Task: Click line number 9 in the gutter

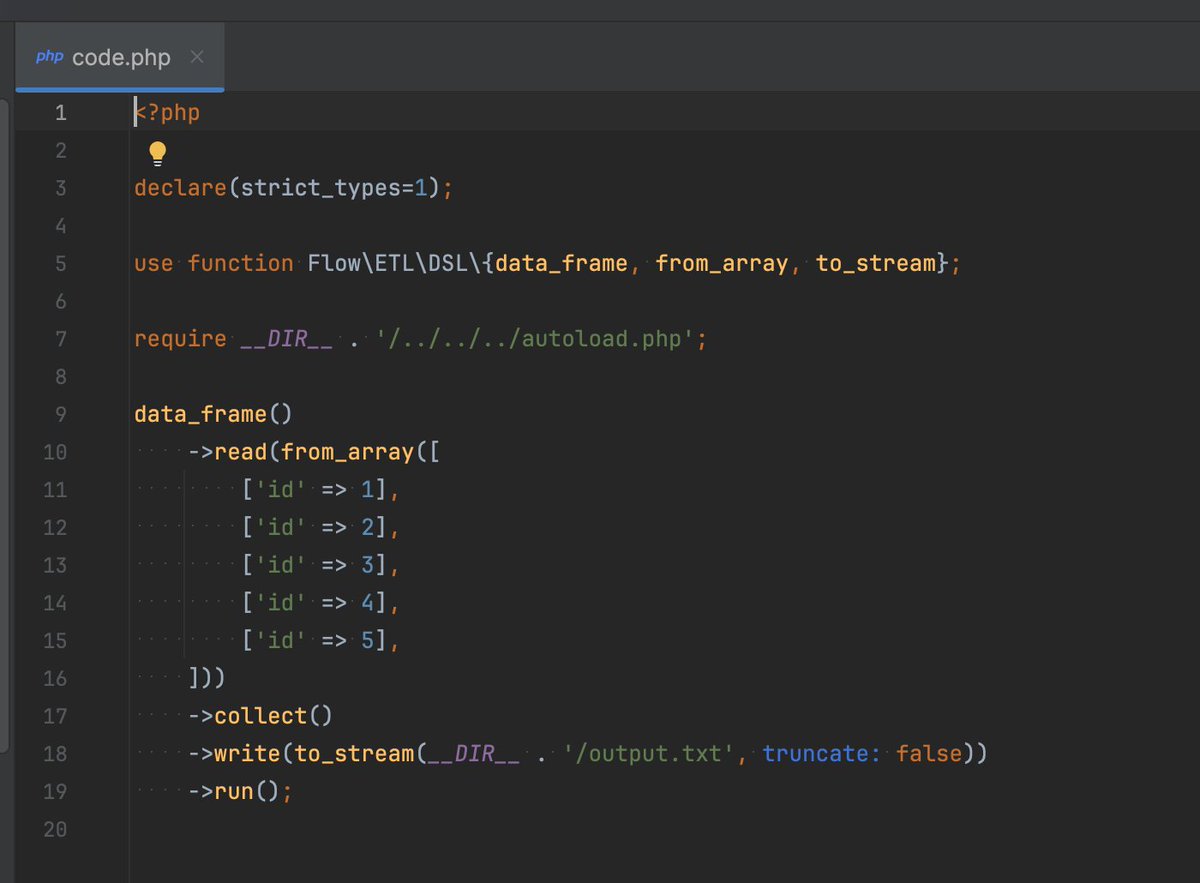Action: pos(61,414)
